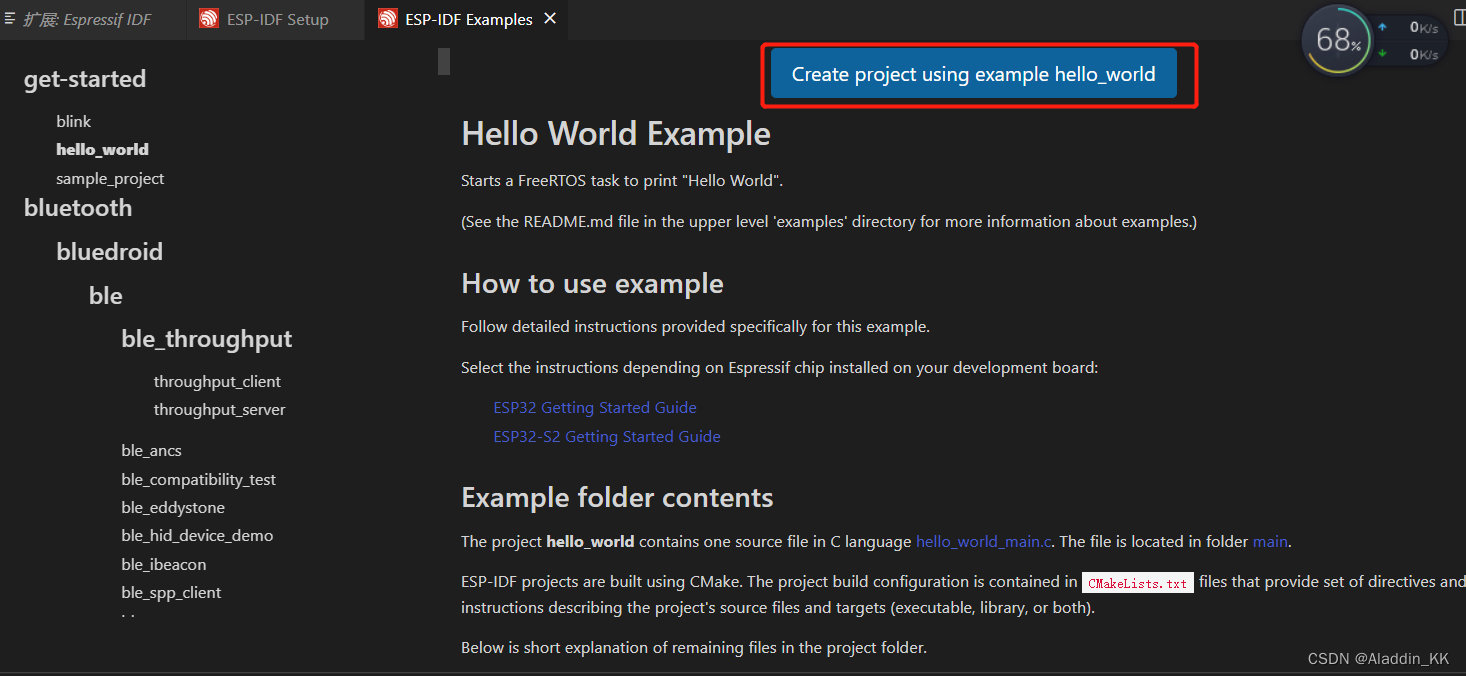This screenshot has width=1466, height=676.
Task: Open the ble_hid_device_demo example
Action: 197,535
